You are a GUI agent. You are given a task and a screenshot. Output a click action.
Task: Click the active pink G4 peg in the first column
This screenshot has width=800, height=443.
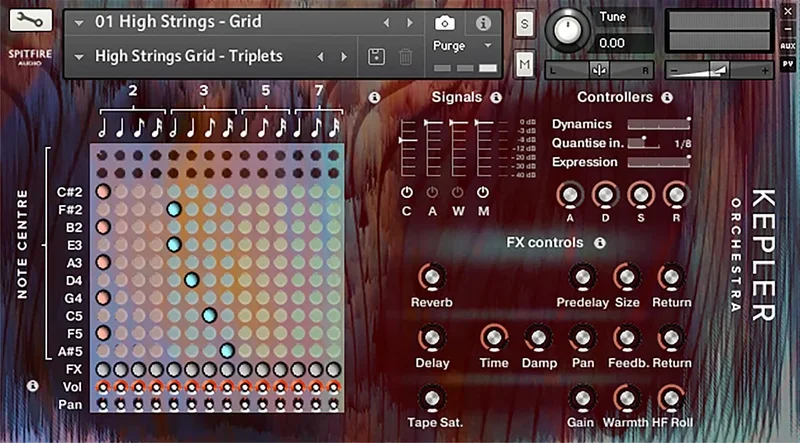coord(103,298)
